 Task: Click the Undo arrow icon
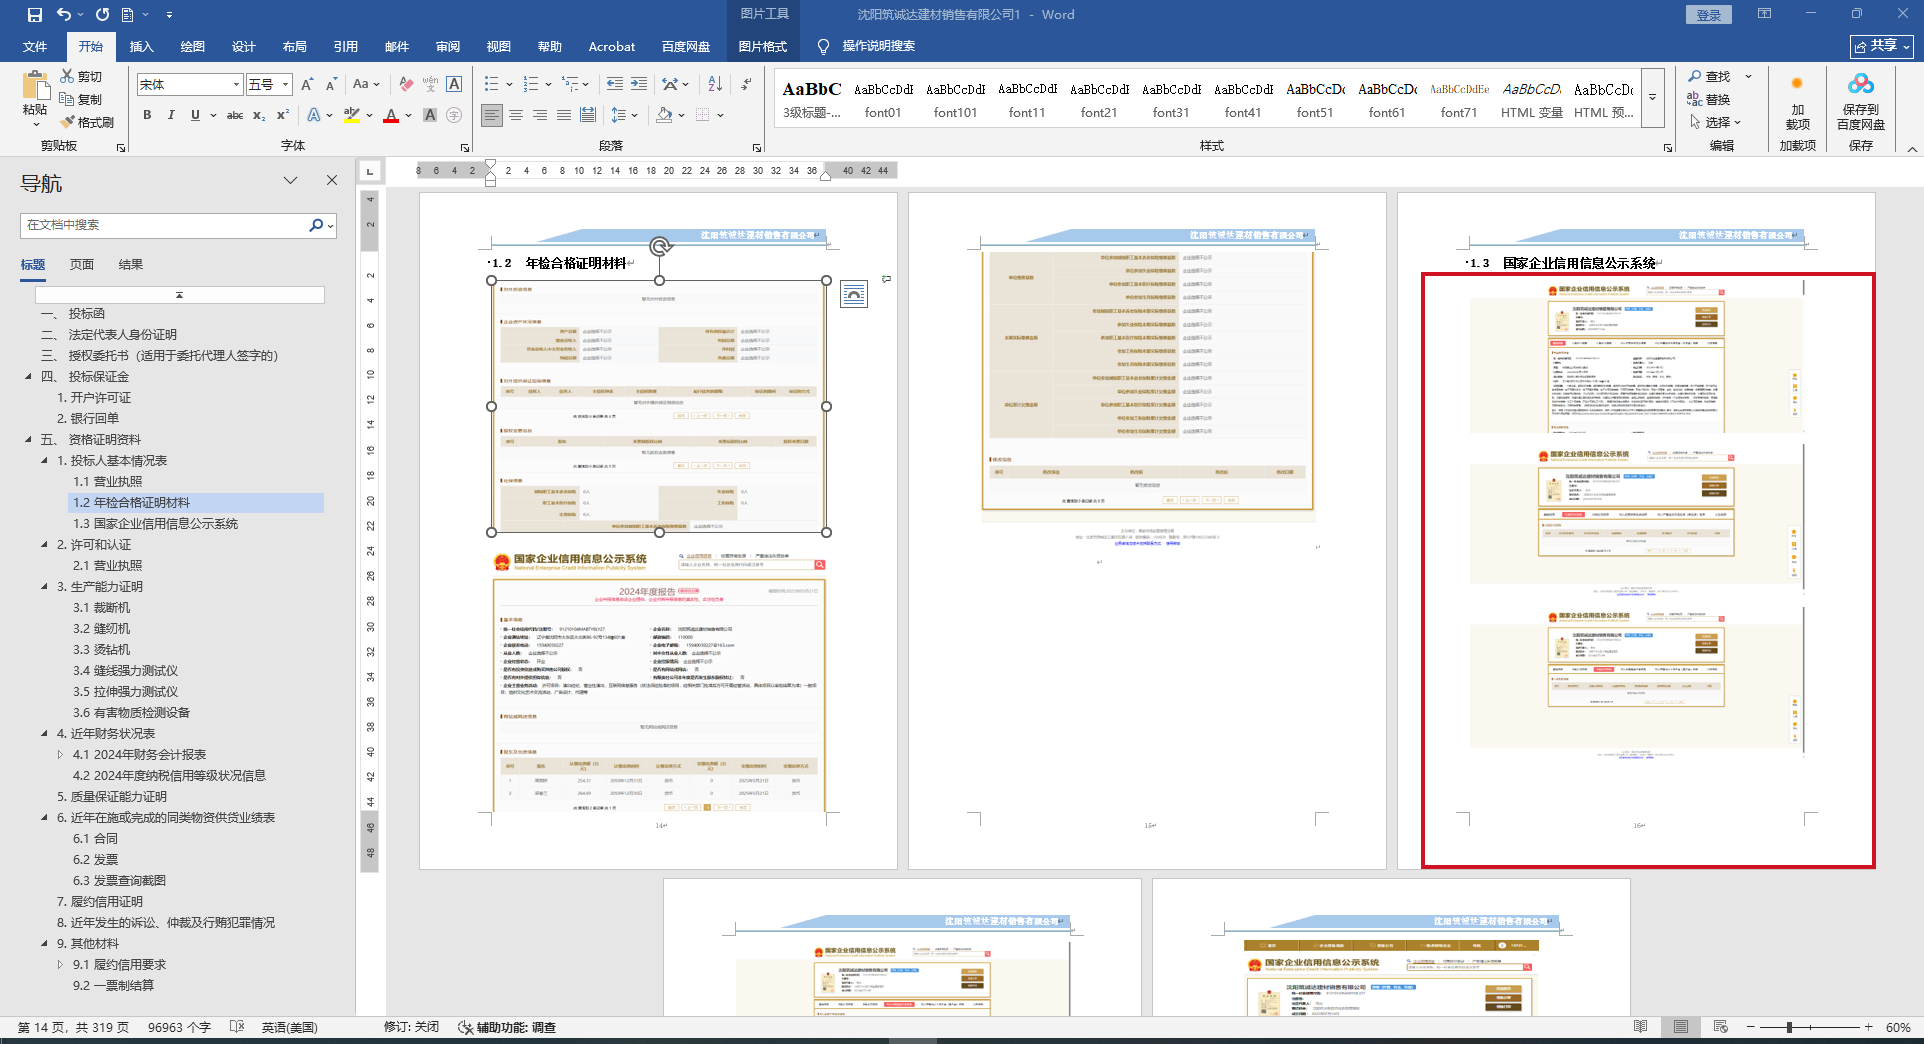[64, 15]
